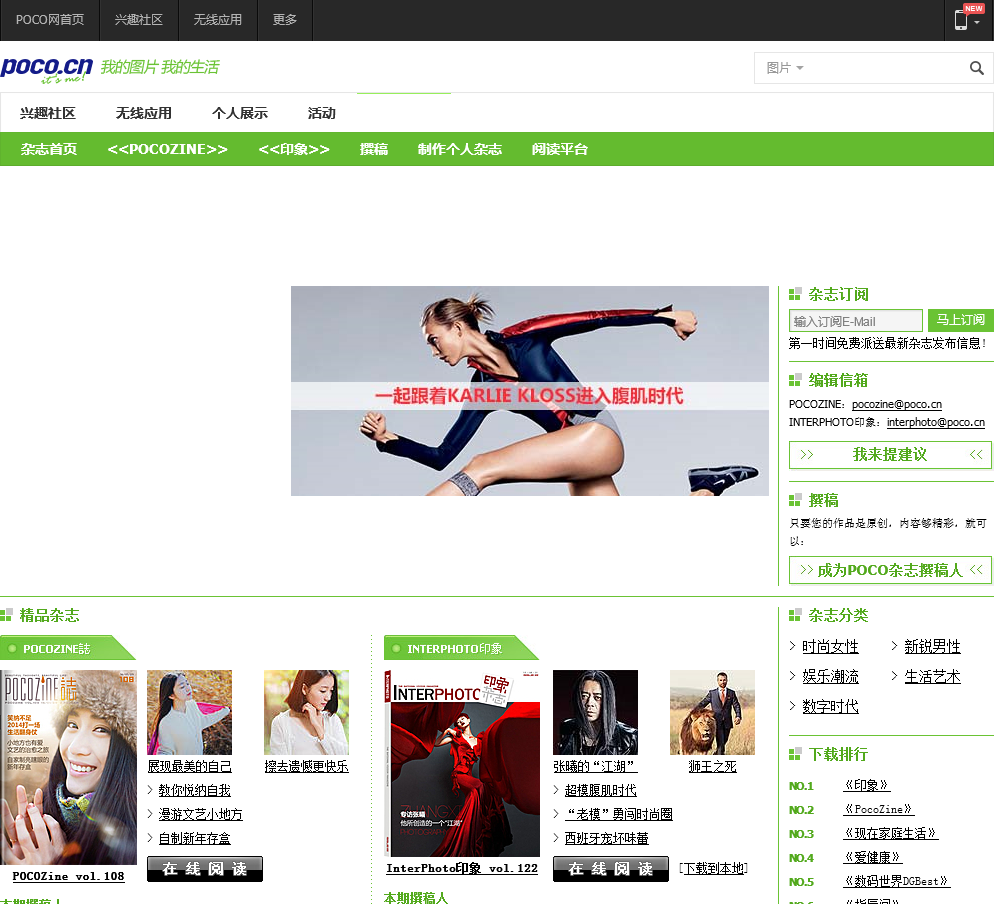Viewport: 994px width, 904px height.
Task: Click 成为POCO杂志撰稿人 button
Action: [890, 570]
